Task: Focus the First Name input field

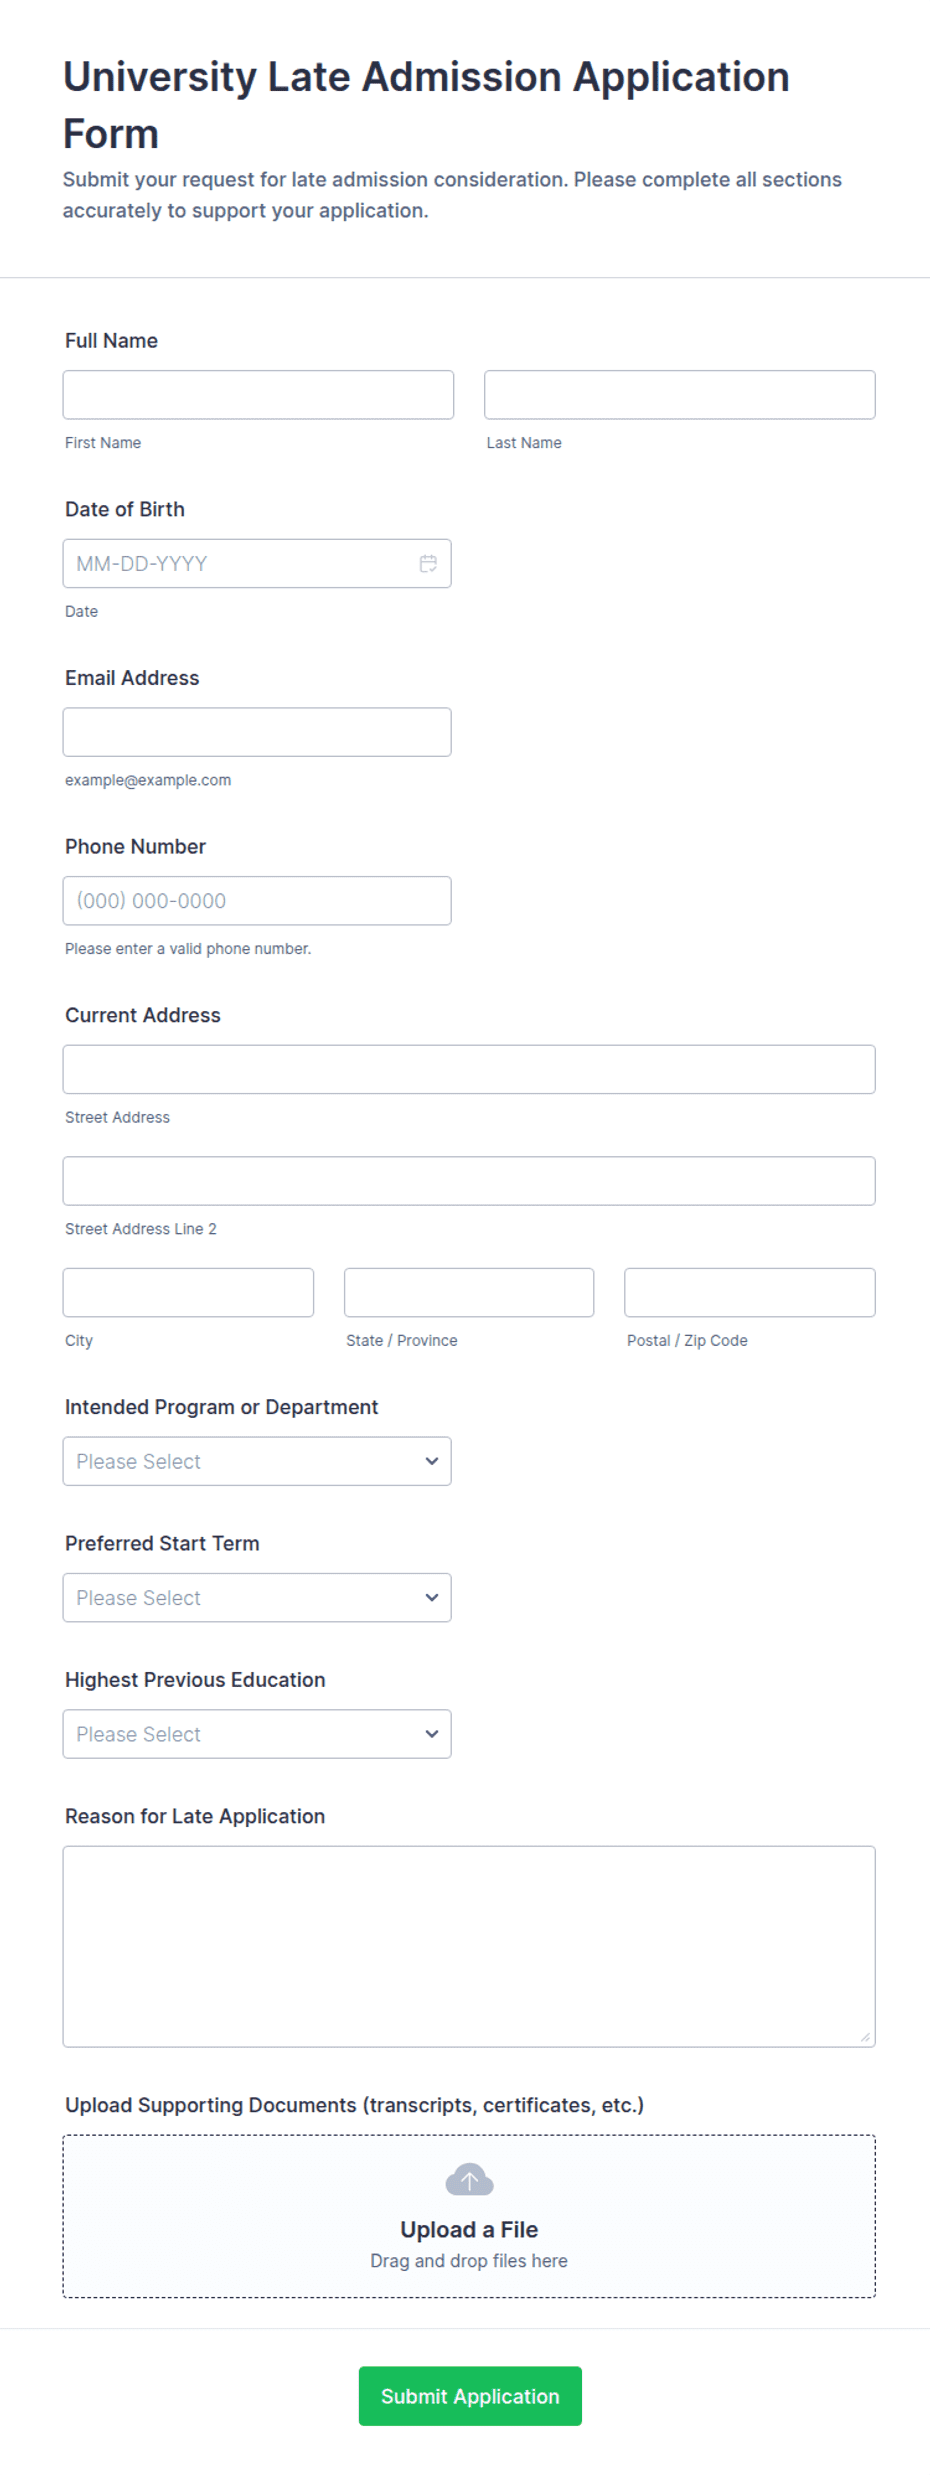Action: coord(258,395)
